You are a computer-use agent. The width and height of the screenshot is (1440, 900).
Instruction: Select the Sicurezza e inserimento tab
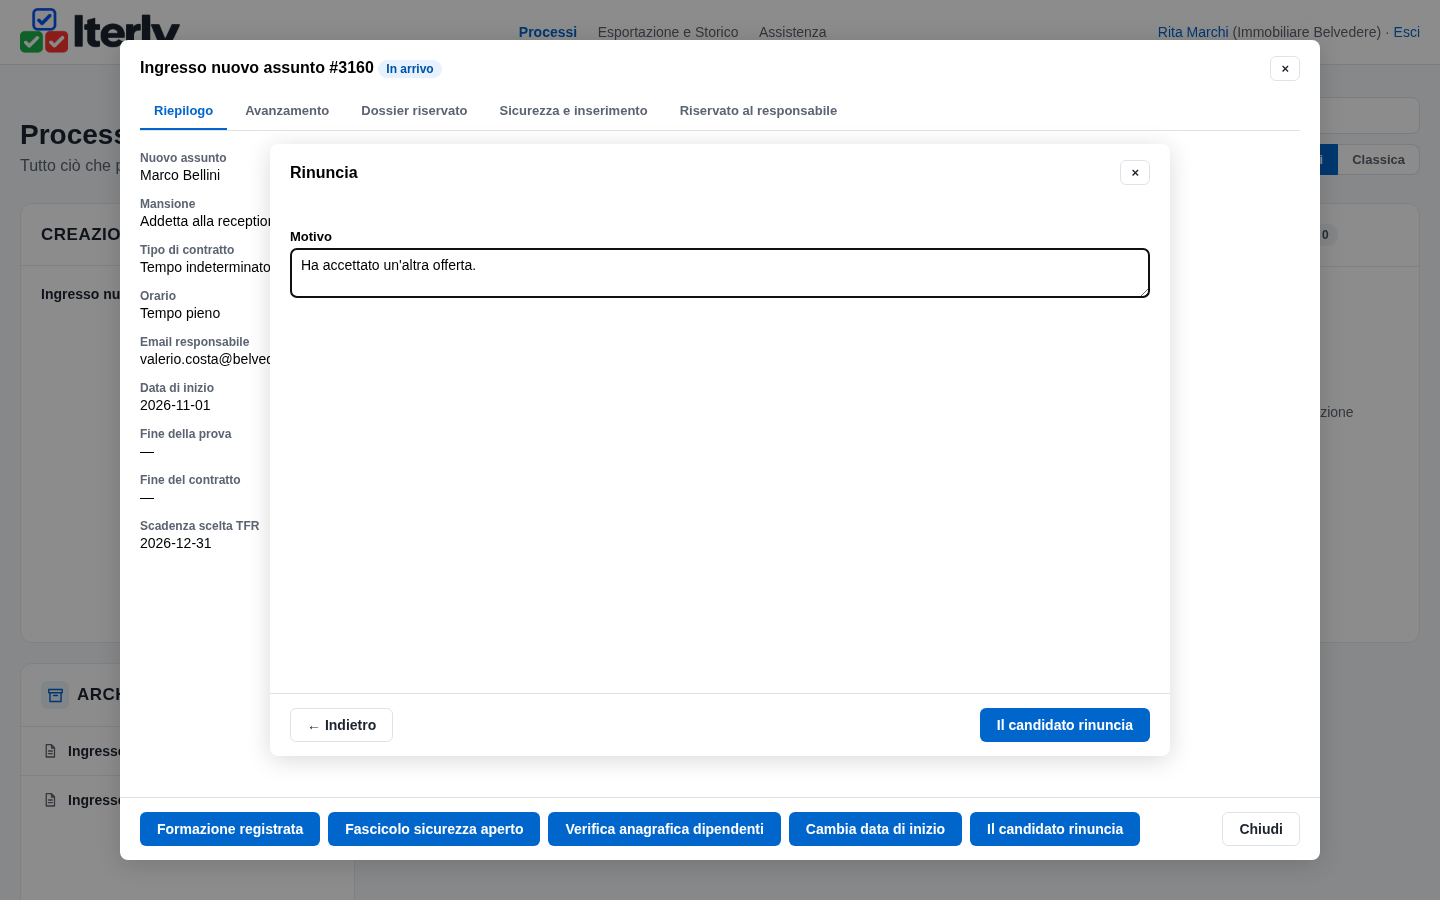573,111
